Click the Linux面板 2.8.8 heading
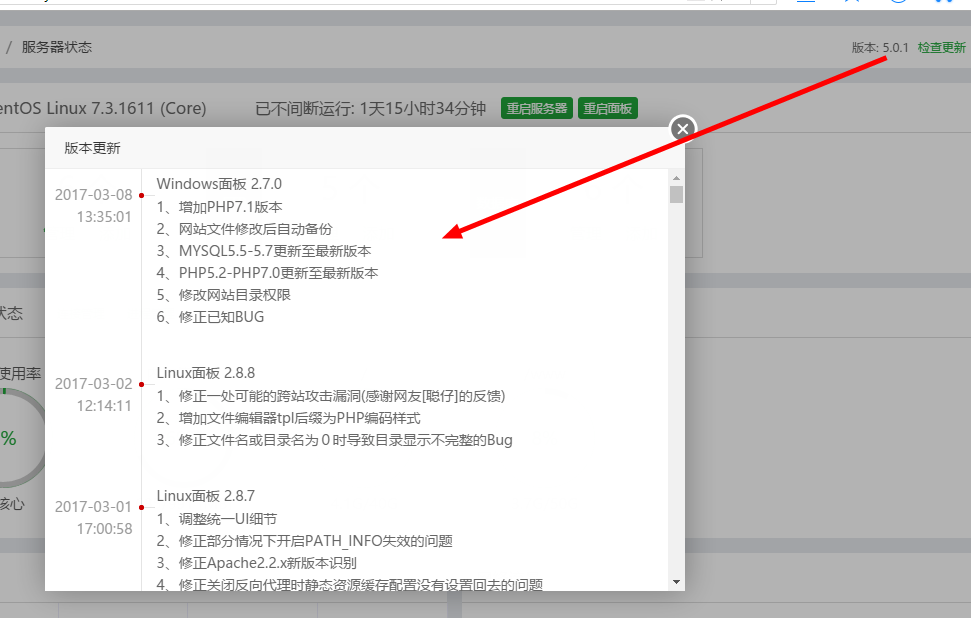971x618 pixels. coord(206,373)
